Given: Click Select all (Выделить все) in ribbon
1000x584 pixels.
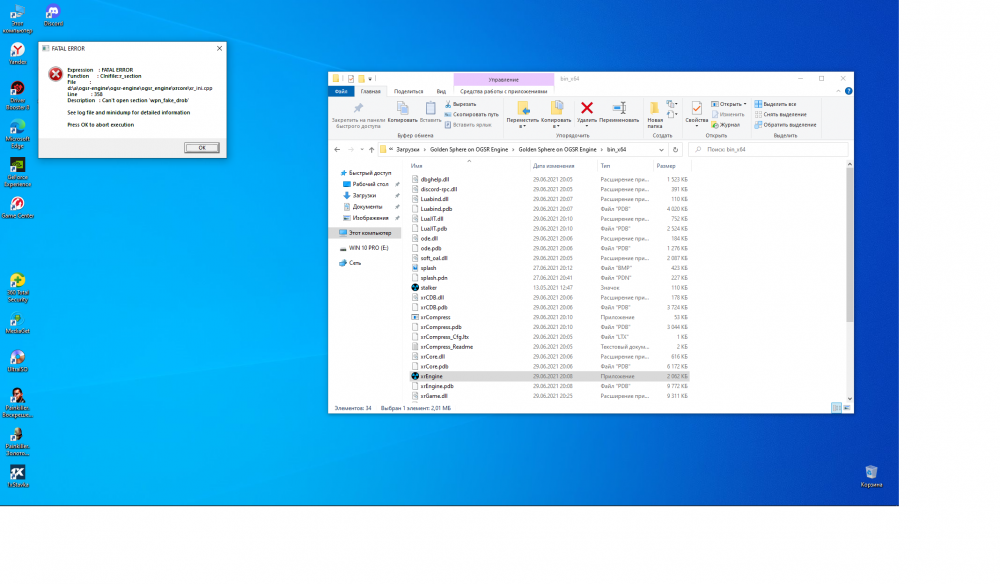Looking at the screenshot, I should point(776,104).
